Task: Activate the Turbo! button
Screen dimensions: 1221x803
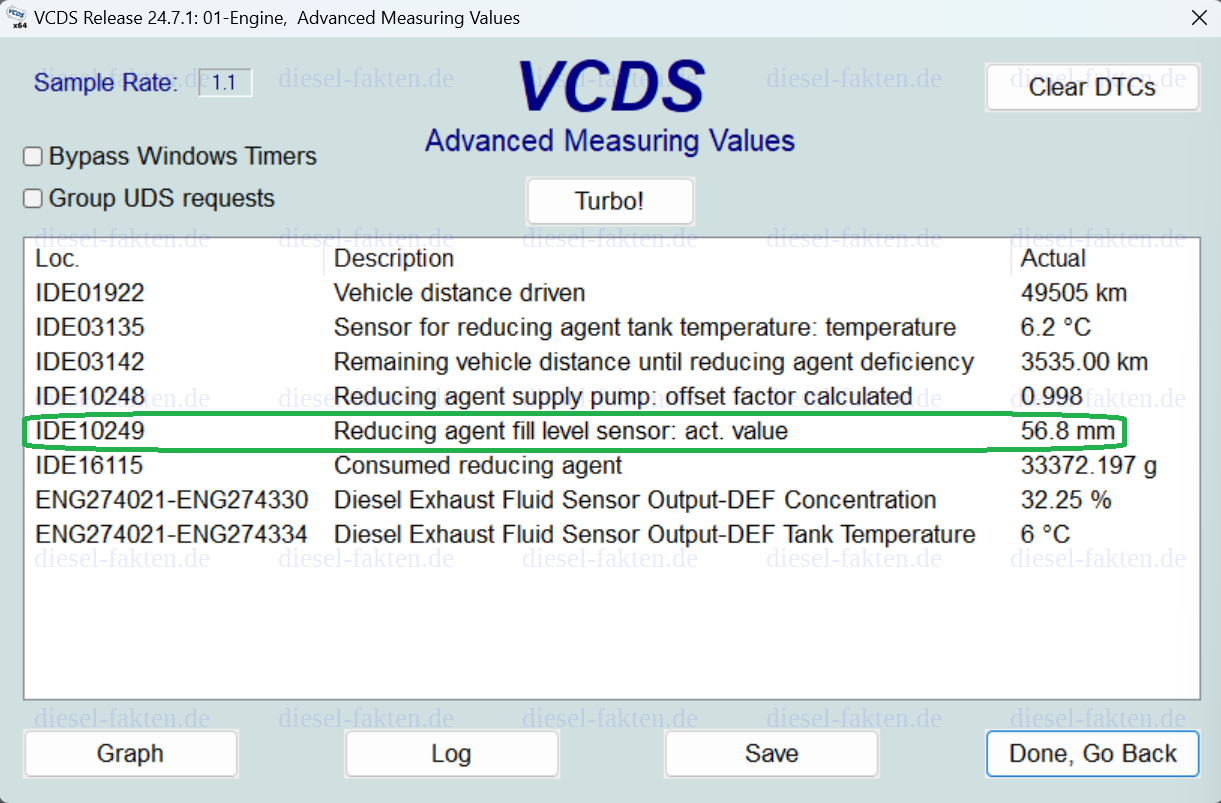Action: [x=610, y=201]
